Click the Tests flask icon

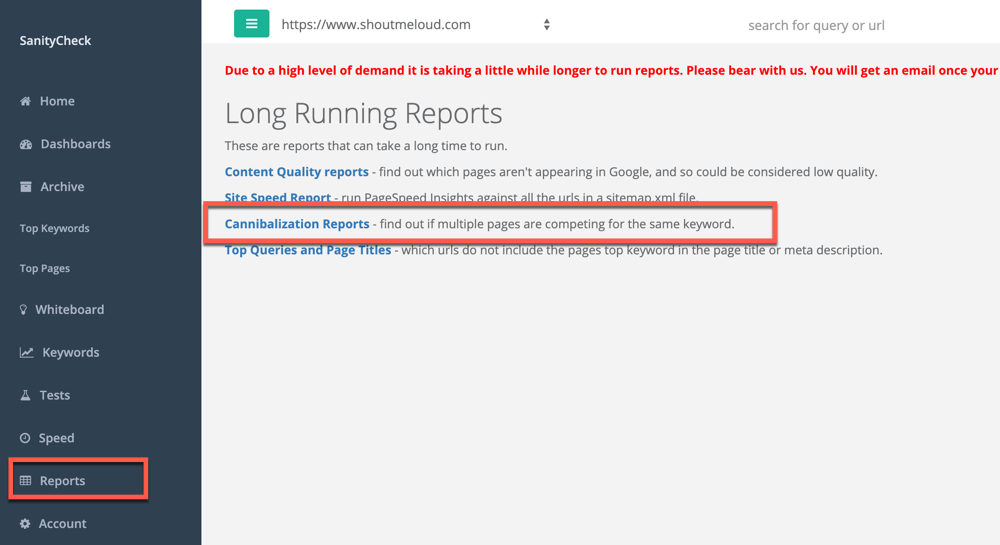[x=26, y=395]
